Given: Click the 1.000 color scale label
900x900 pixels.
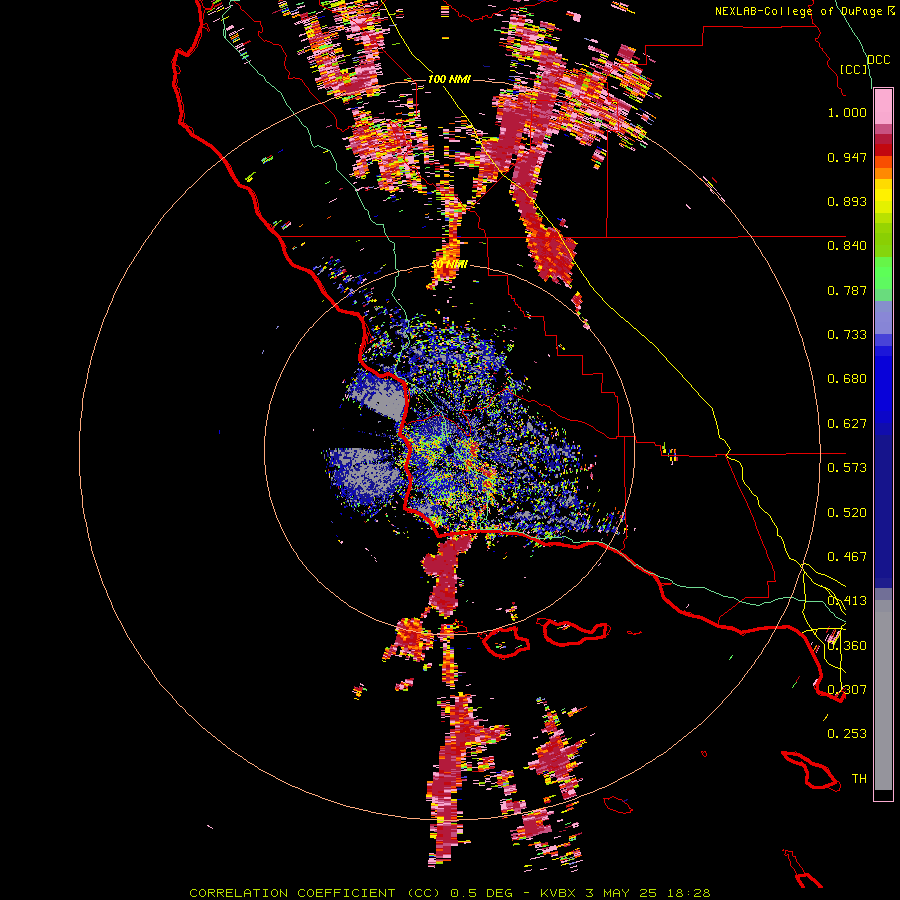Looking at the screenshot, I should click(x=847, y=112).
